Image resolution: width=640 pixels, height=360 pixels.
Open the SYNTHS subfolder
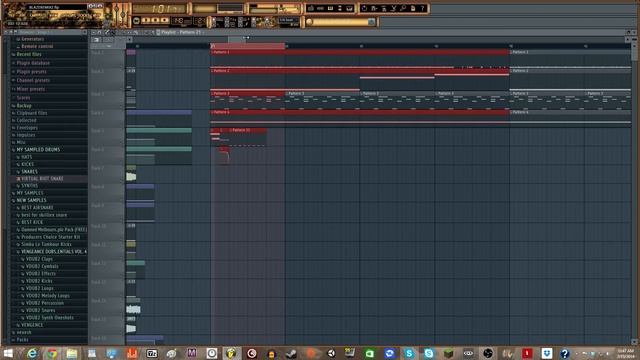click(29, 186)
